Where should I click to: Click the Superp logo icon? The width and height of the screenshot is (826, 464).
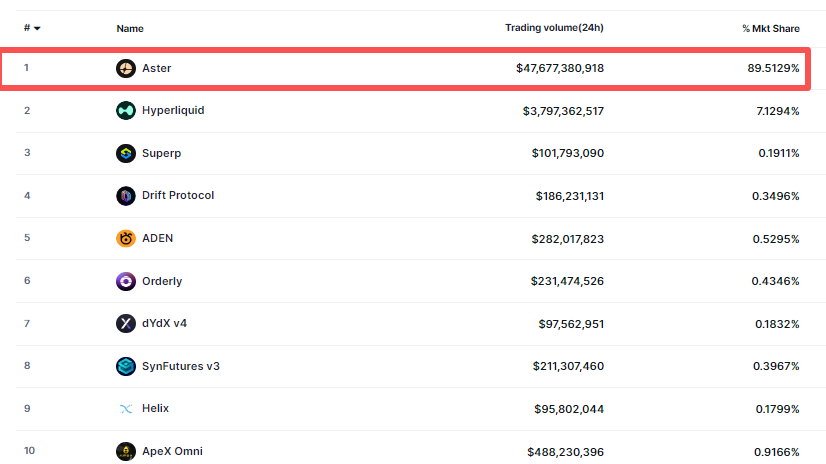[x=125, y=153]
